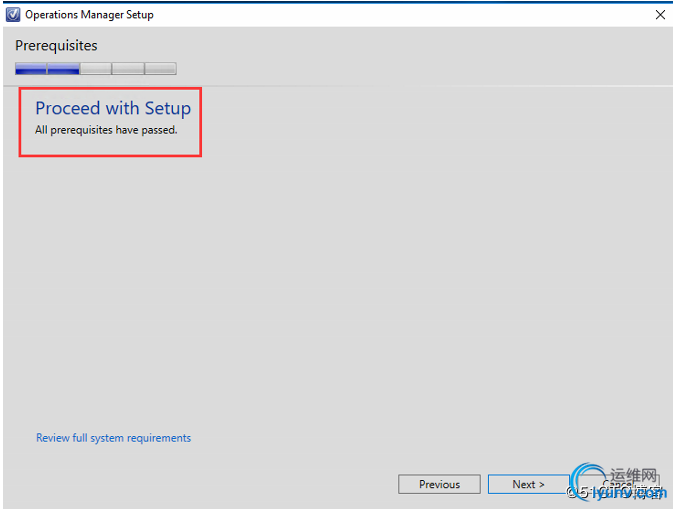Open Review full system requirements link
The height and width of the screenshot is (509, 673).
pos(113,438)
